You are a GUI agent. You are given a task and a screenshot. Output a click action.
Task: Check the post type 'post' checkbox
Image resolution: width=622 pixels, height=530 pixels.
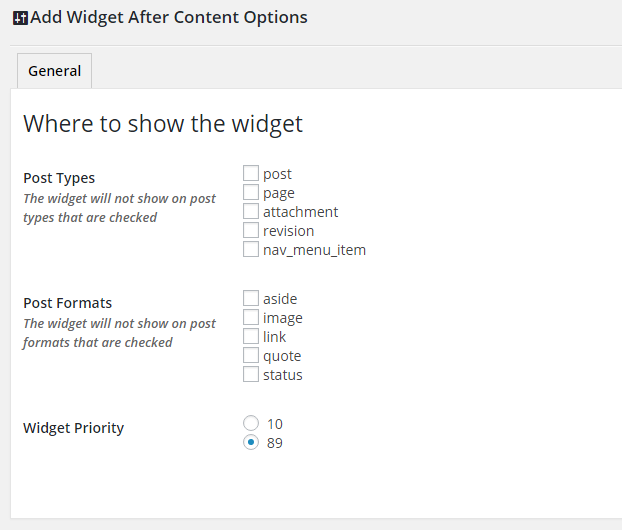coord(251,173)
